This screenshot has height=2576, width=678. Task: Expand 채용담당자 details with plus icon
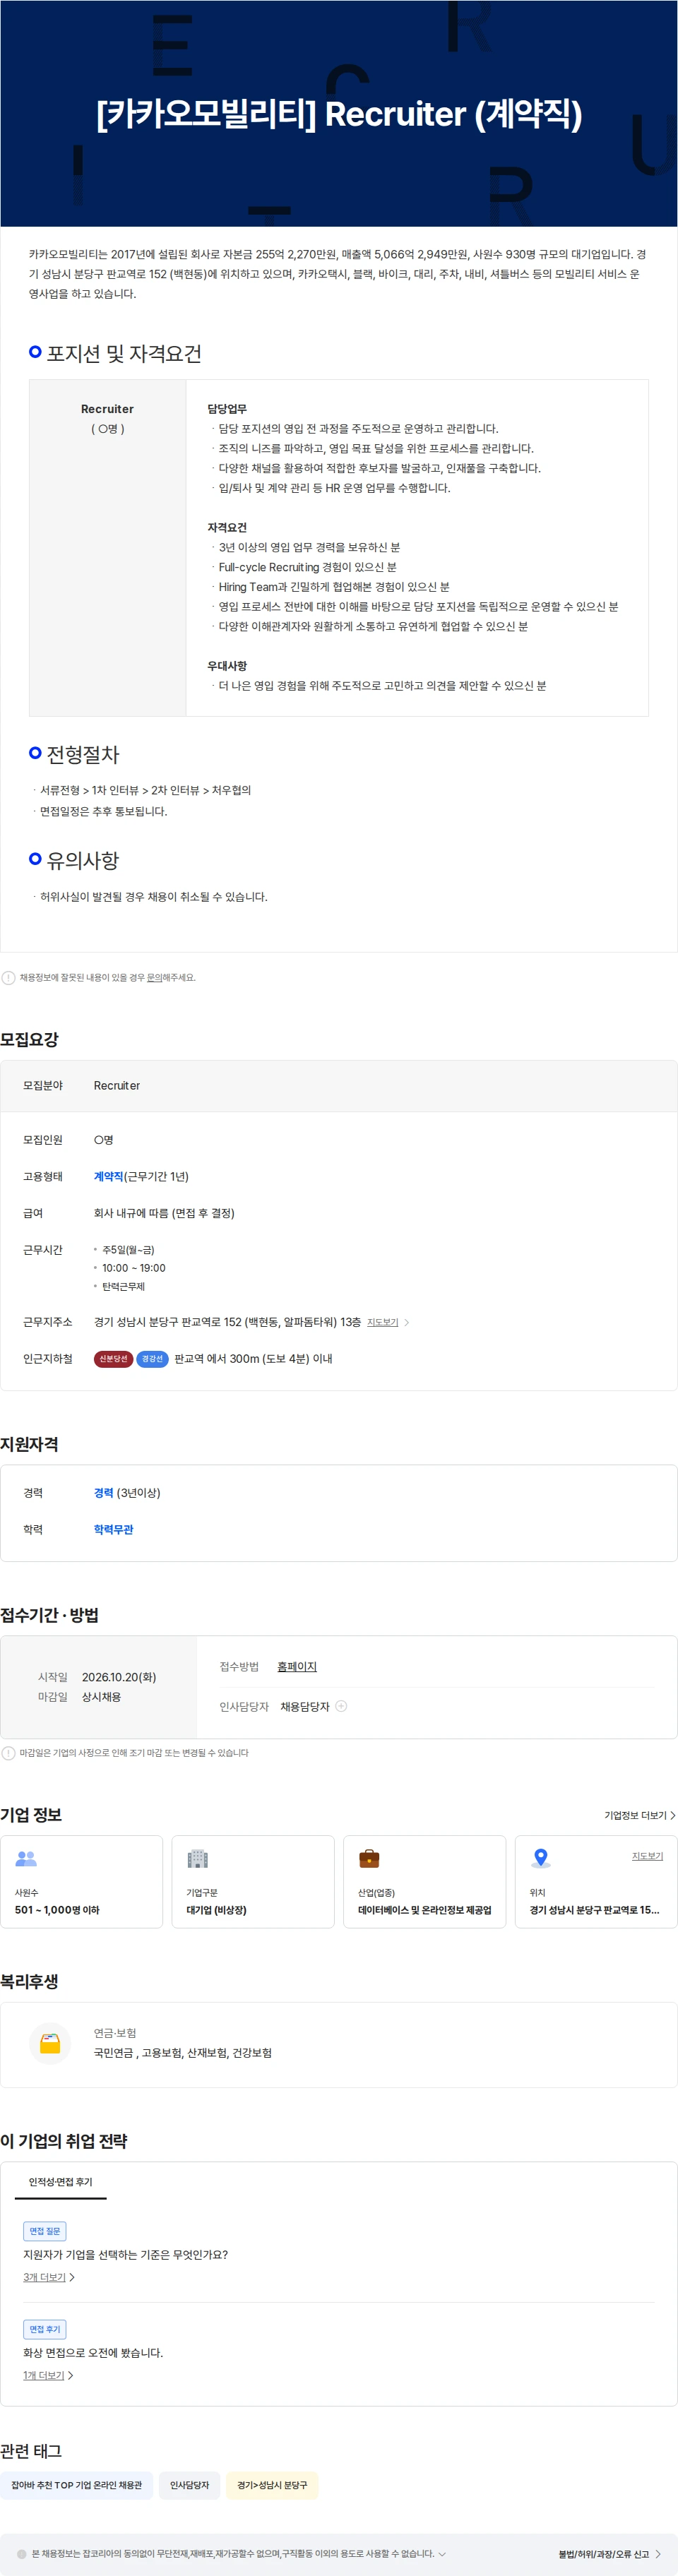(341, 1706)
